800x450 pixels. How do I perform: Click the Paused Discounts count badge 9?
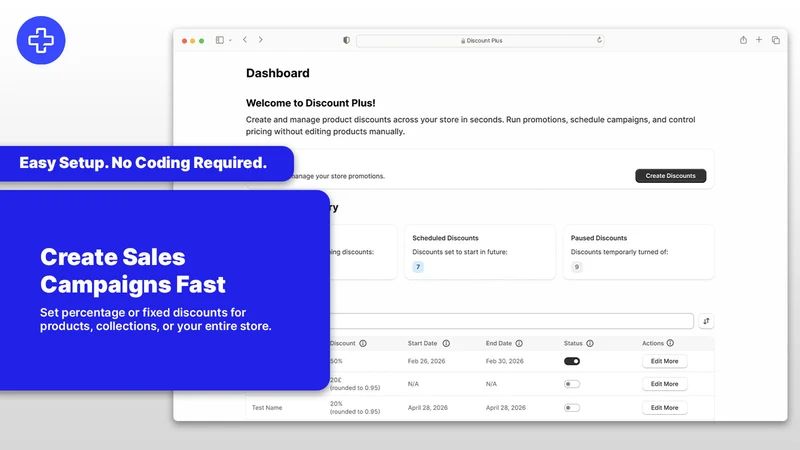[x=577, y=267]
